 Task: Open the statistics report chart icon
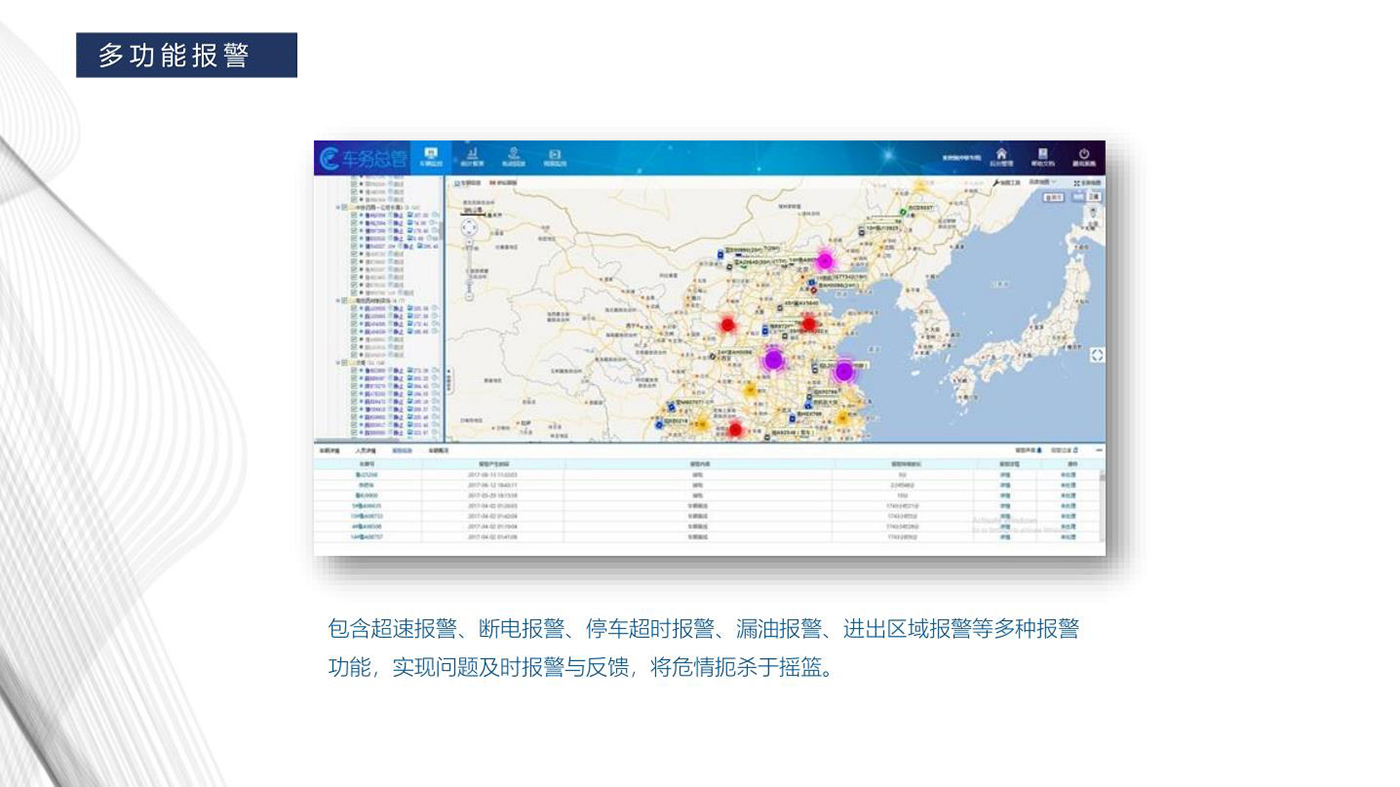click(472, 157)
